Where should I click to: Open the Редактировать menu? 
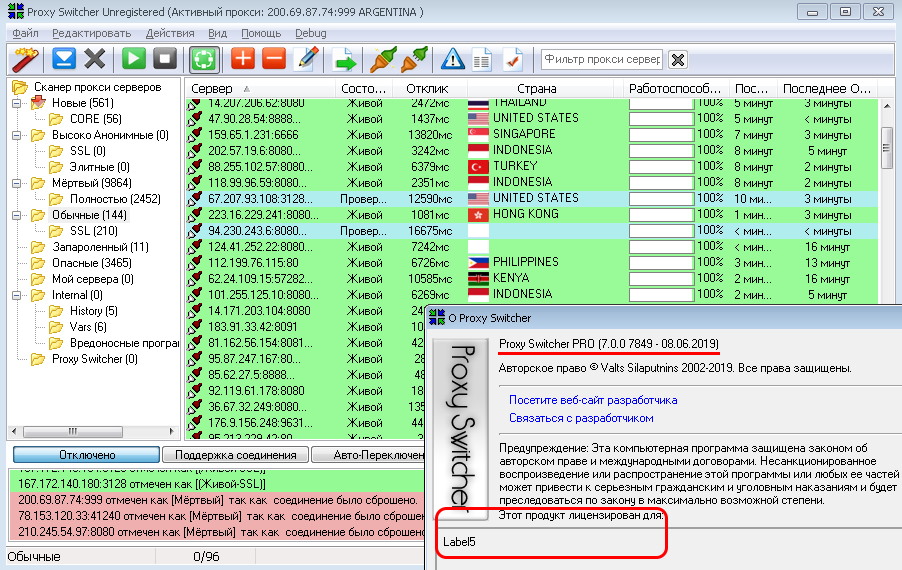coord(91,33)
